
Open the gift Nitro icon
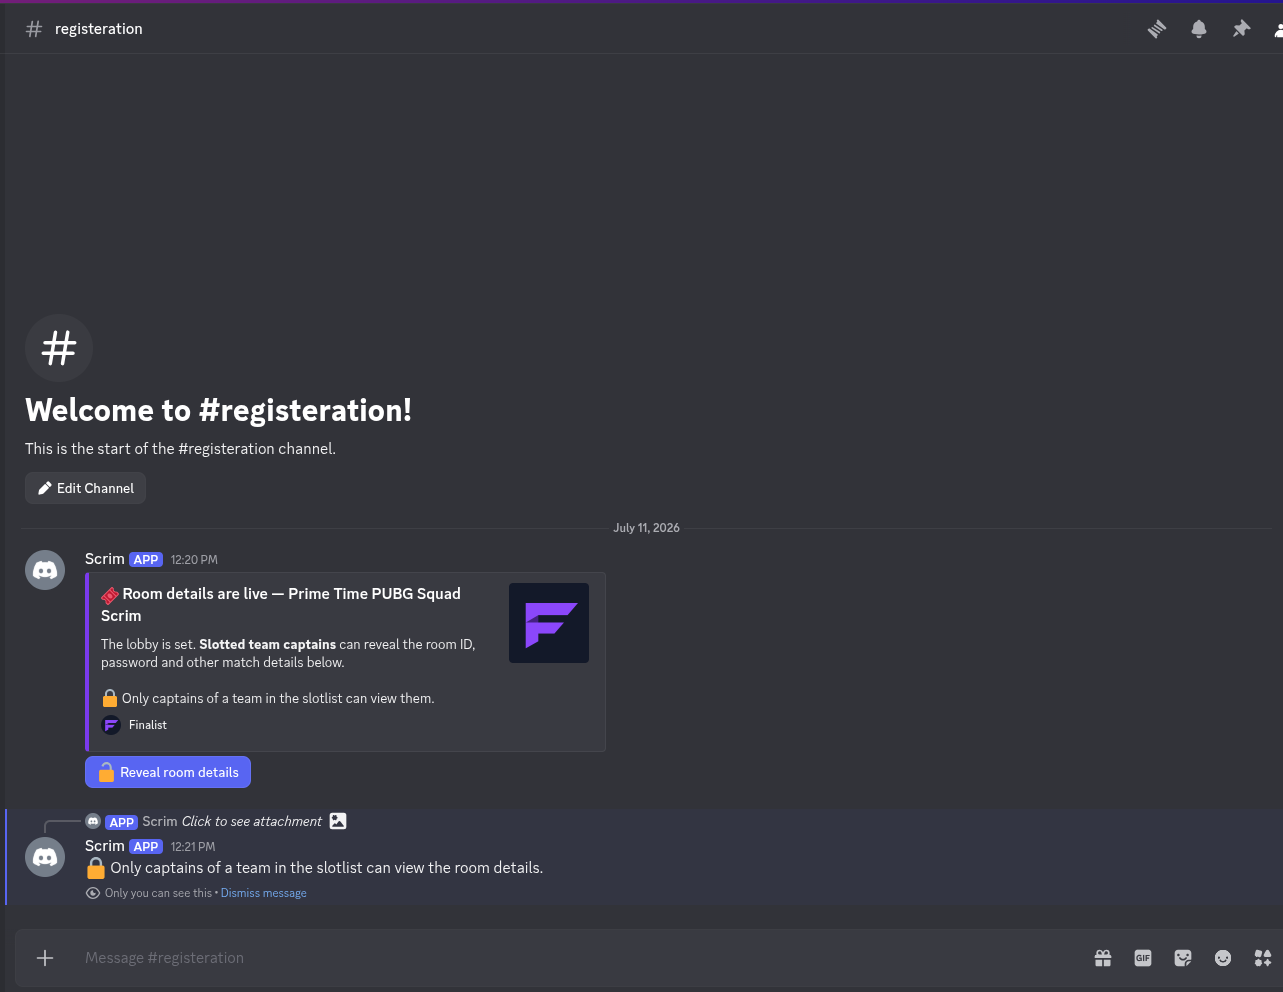coord(1103,958)
